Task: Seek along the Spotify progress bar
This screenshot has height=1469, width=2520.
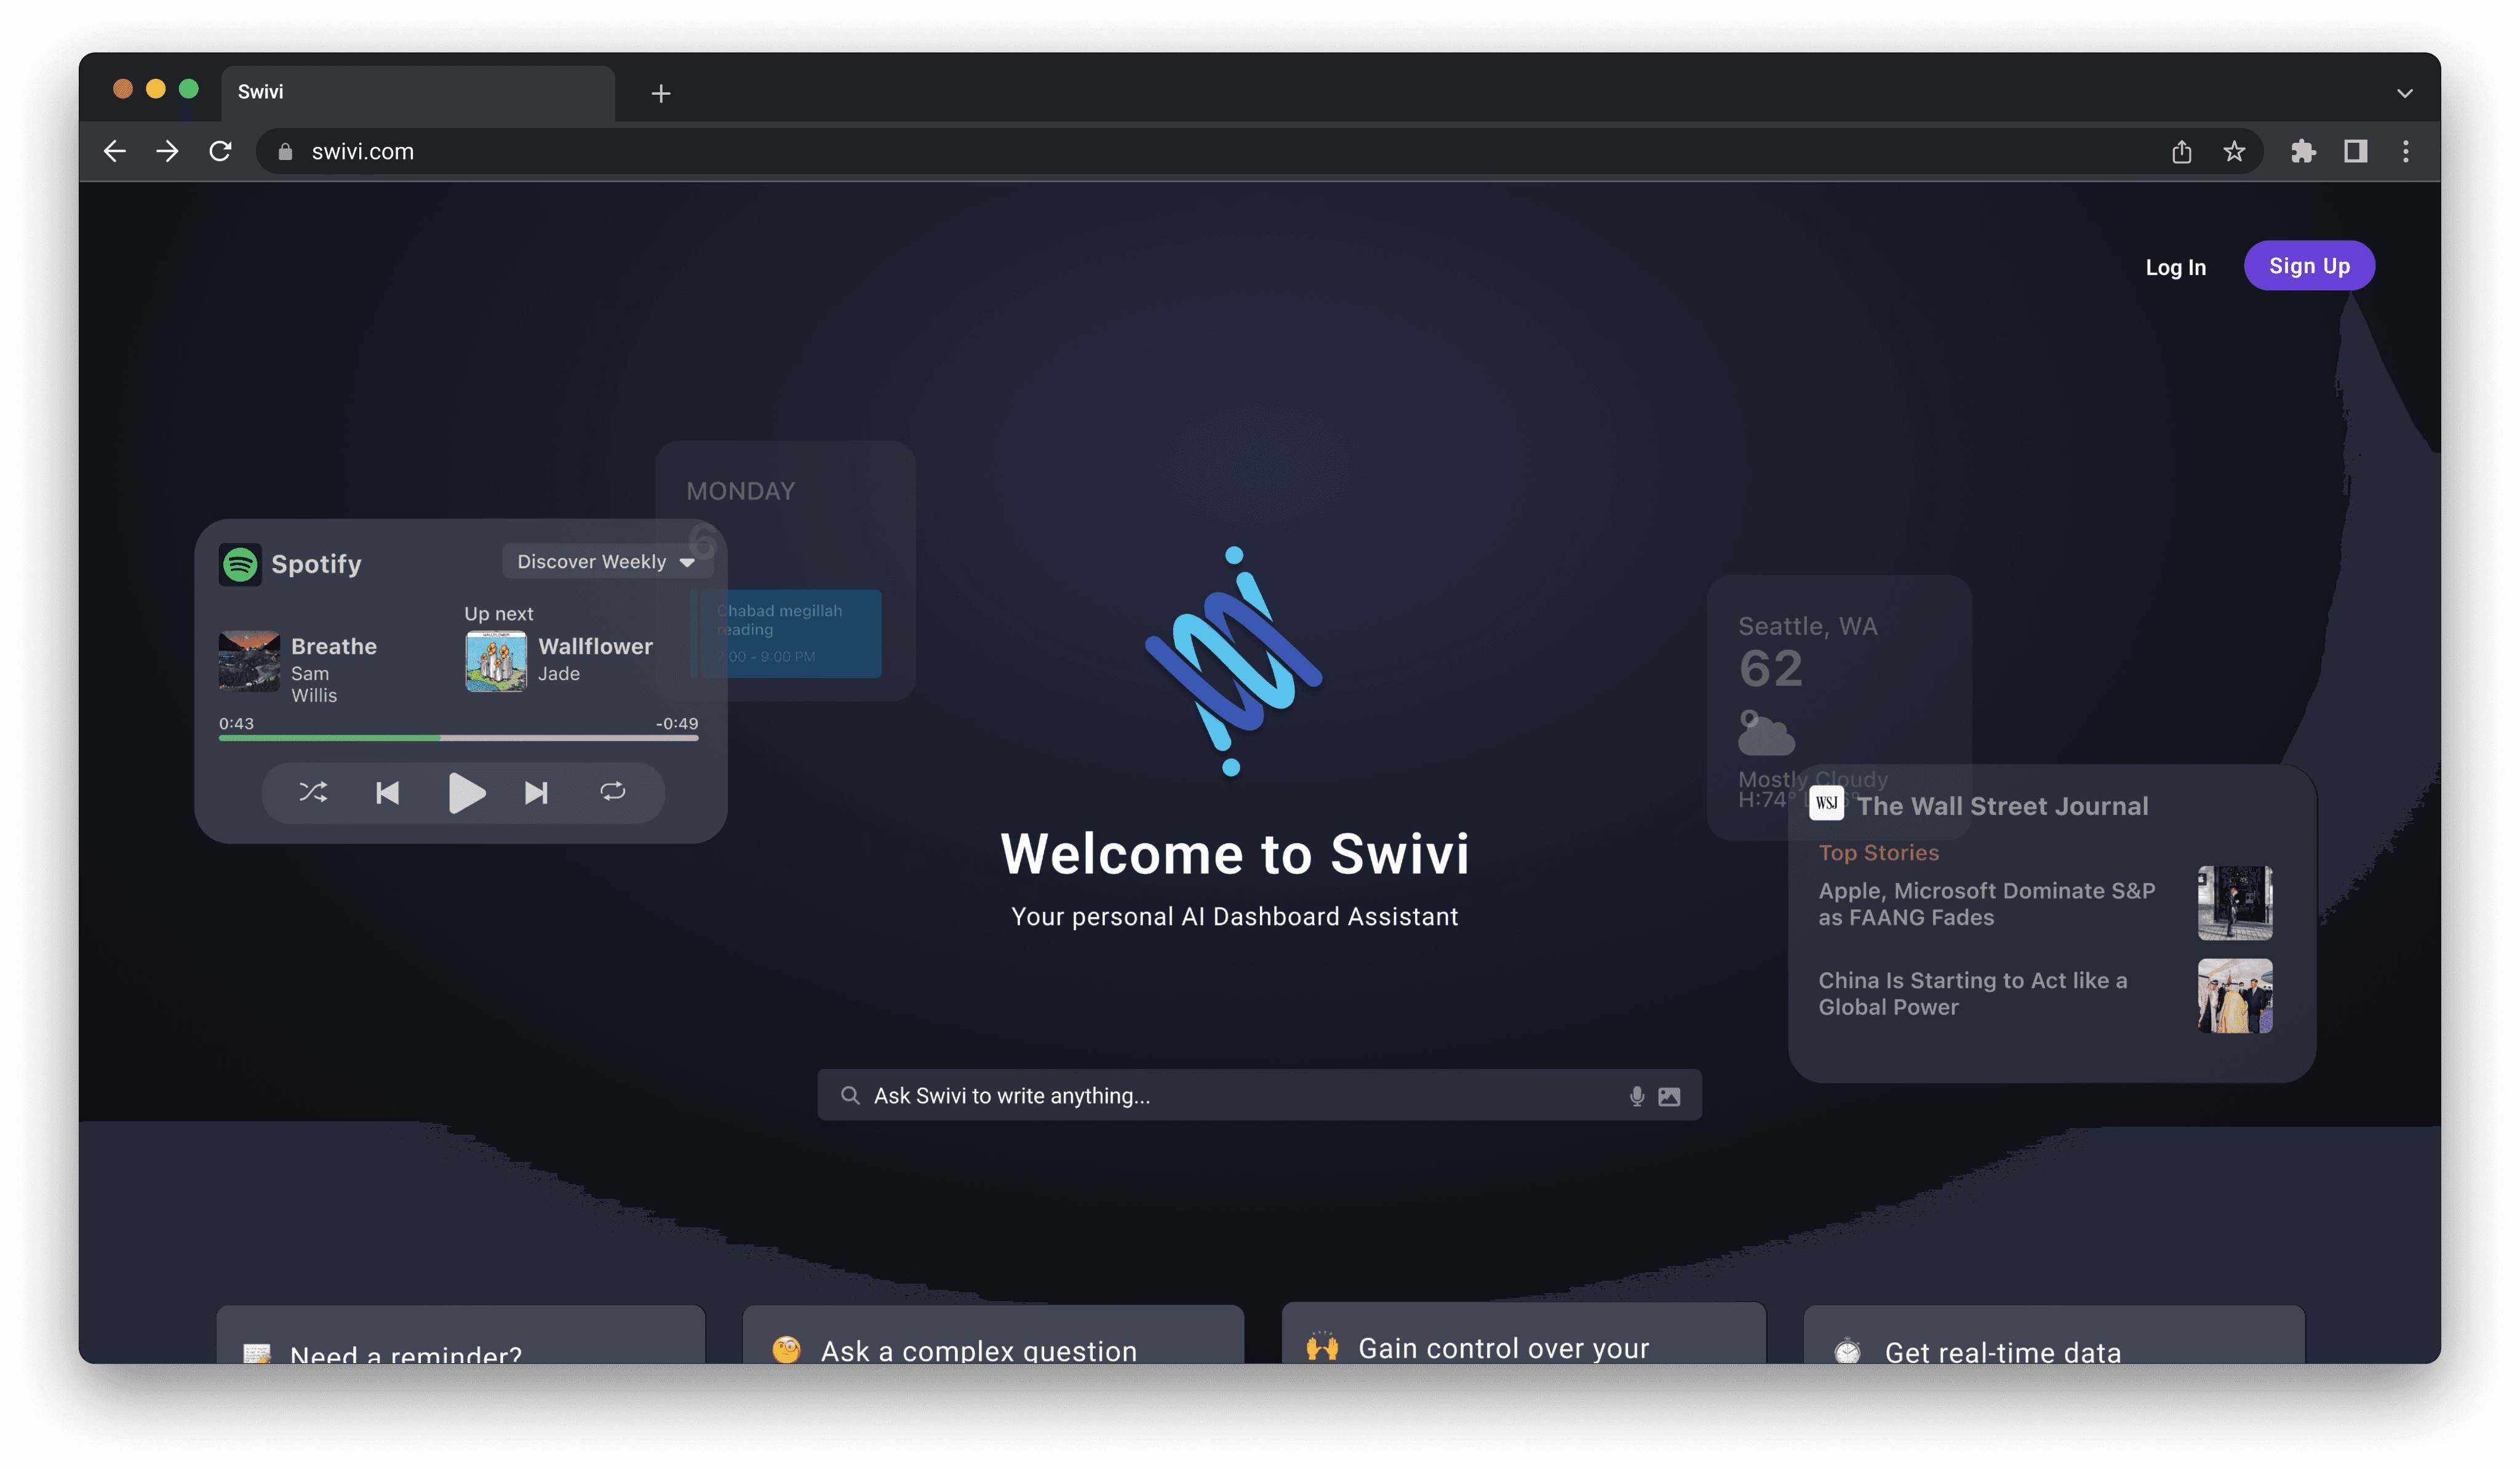Action: (x=458, y=738)
